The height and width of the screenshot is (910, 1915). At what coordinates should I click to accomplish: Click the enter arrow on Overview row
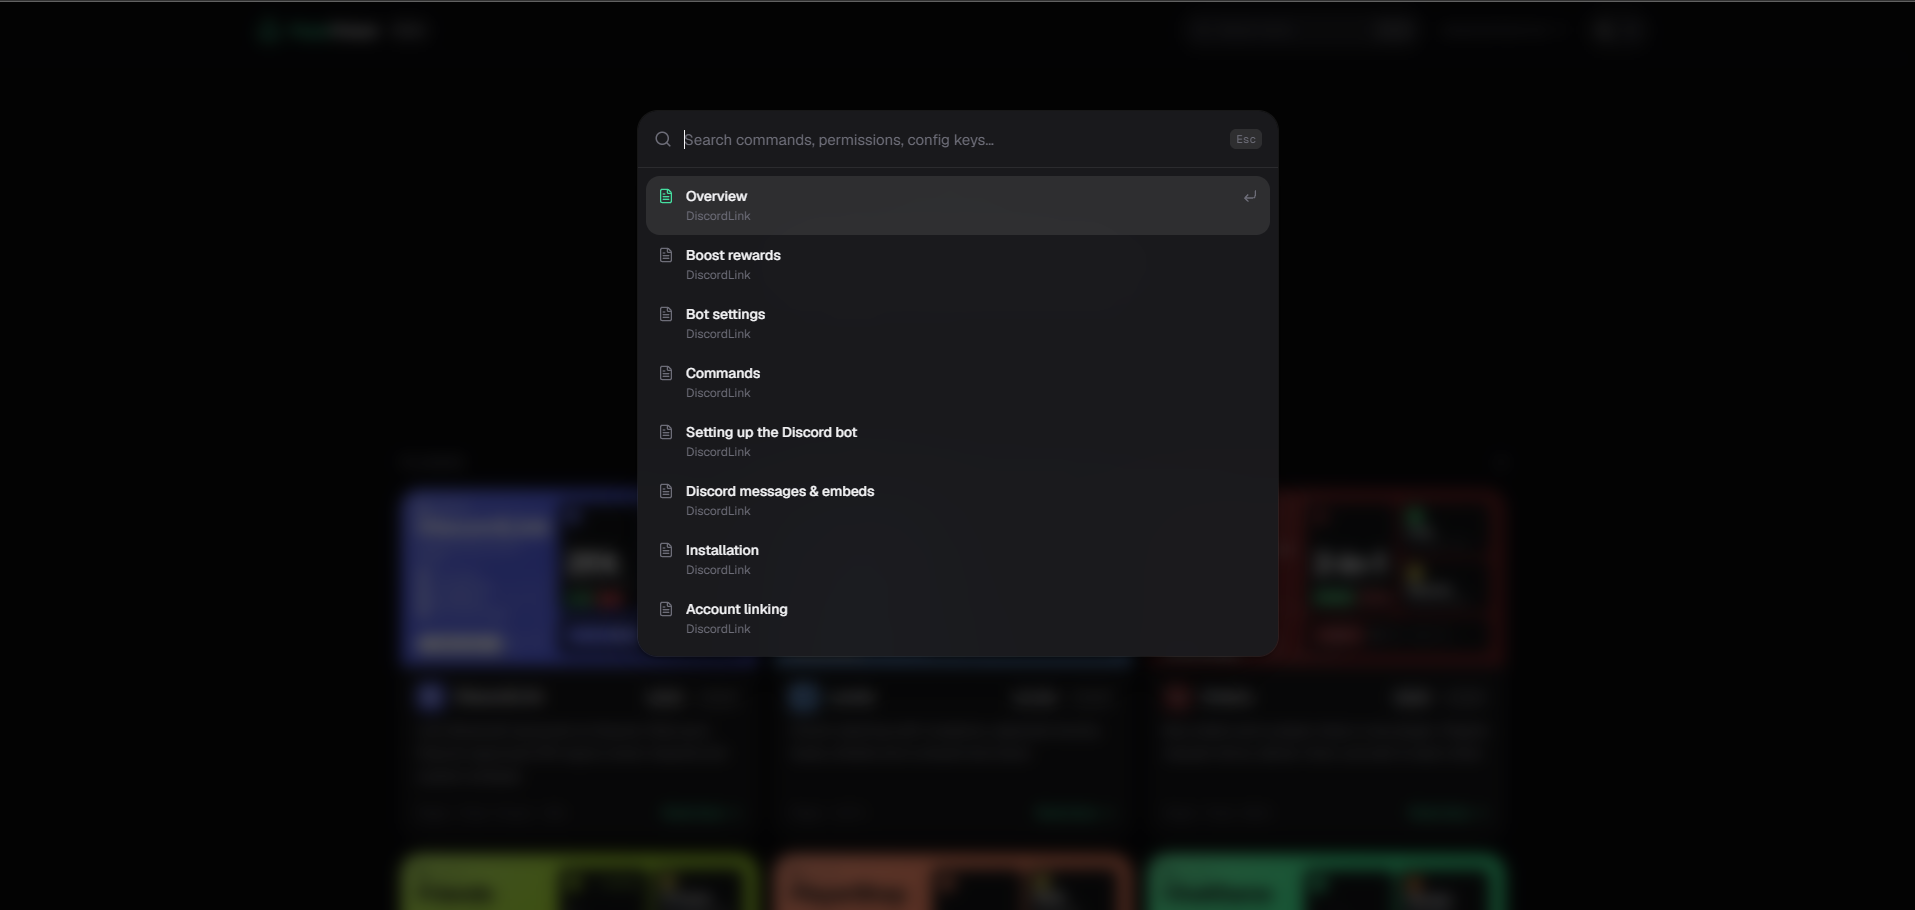tap(1249, 197)
